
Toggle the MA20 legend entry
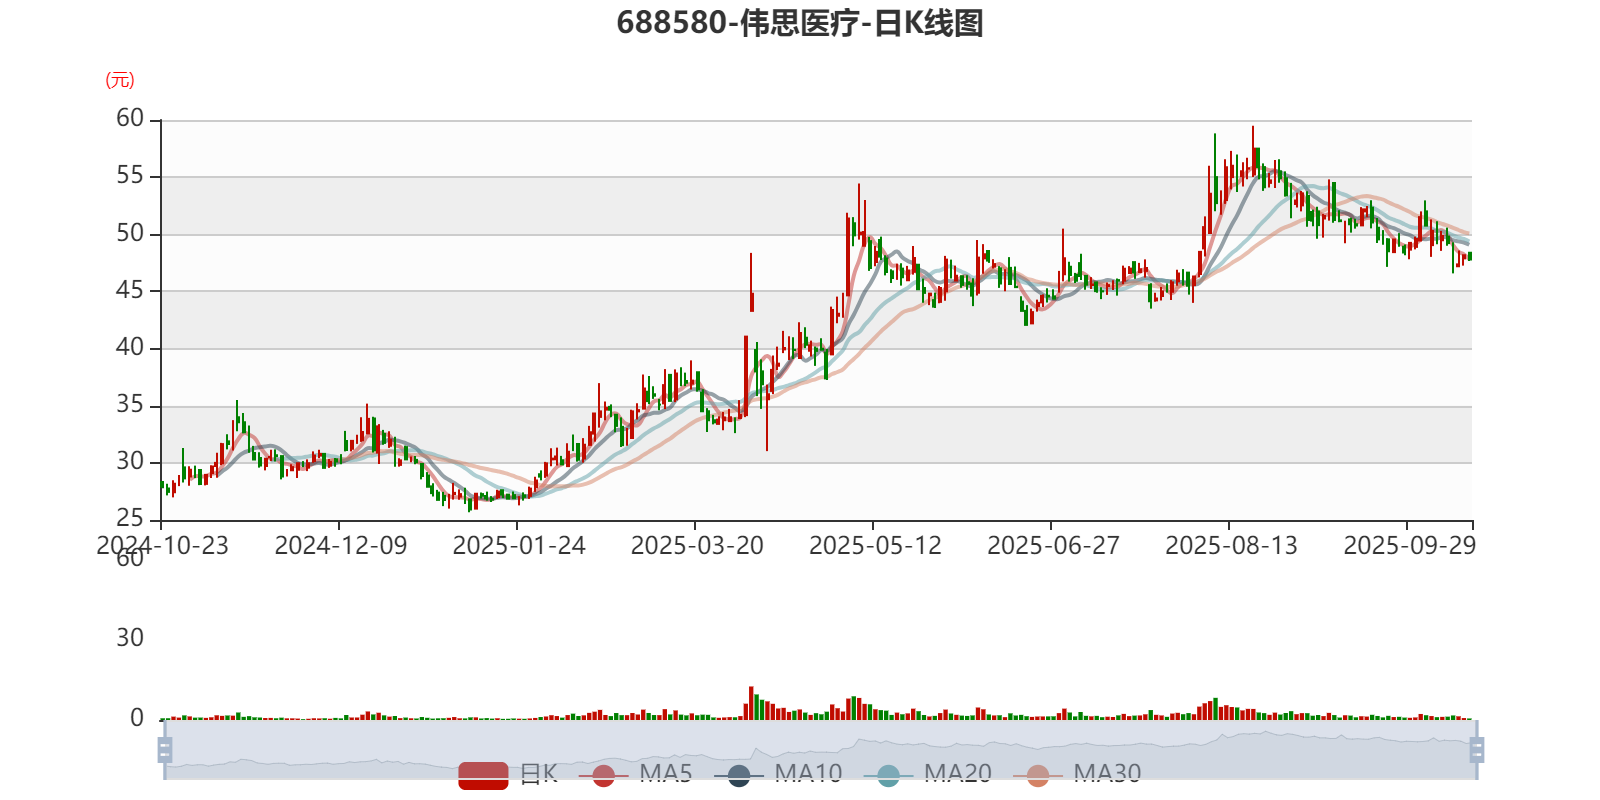pyautogui.click(x=928, y=774)
